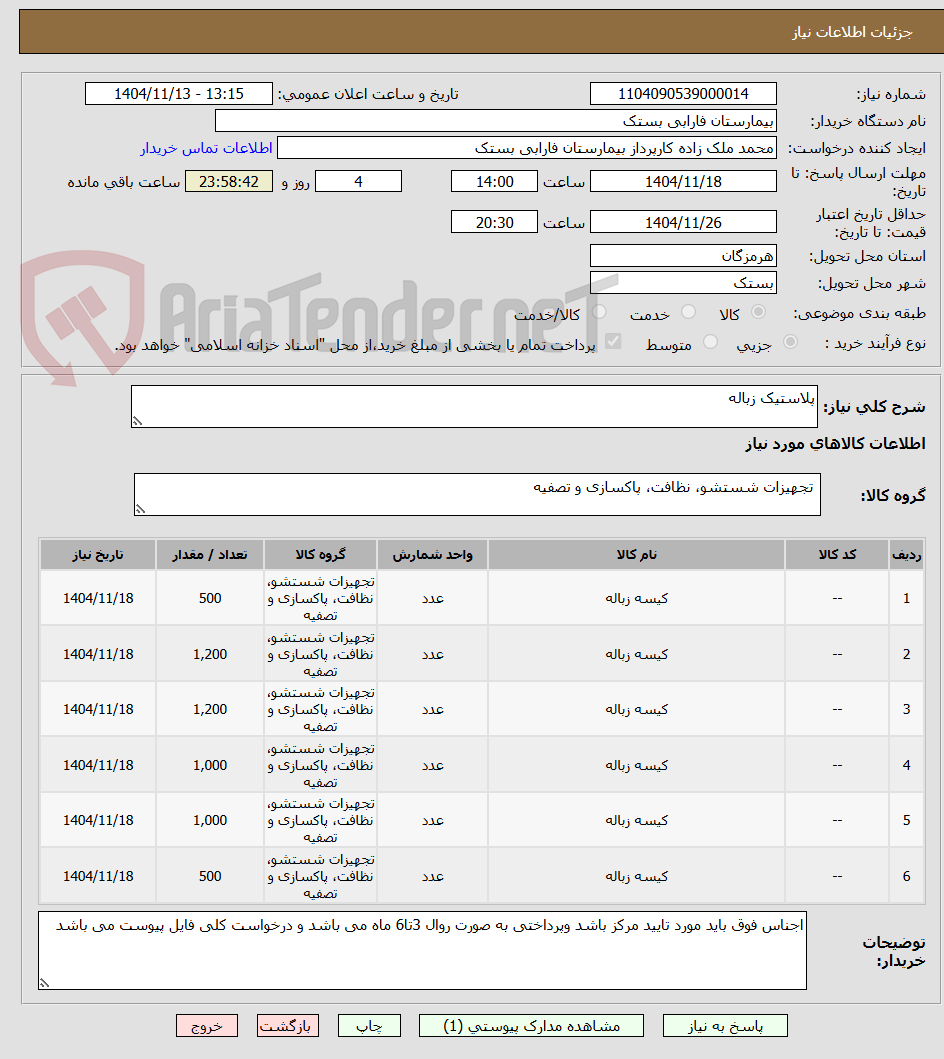Click quantity 1,000 in row 5
944x1059 pixels.
coord(210,821)
